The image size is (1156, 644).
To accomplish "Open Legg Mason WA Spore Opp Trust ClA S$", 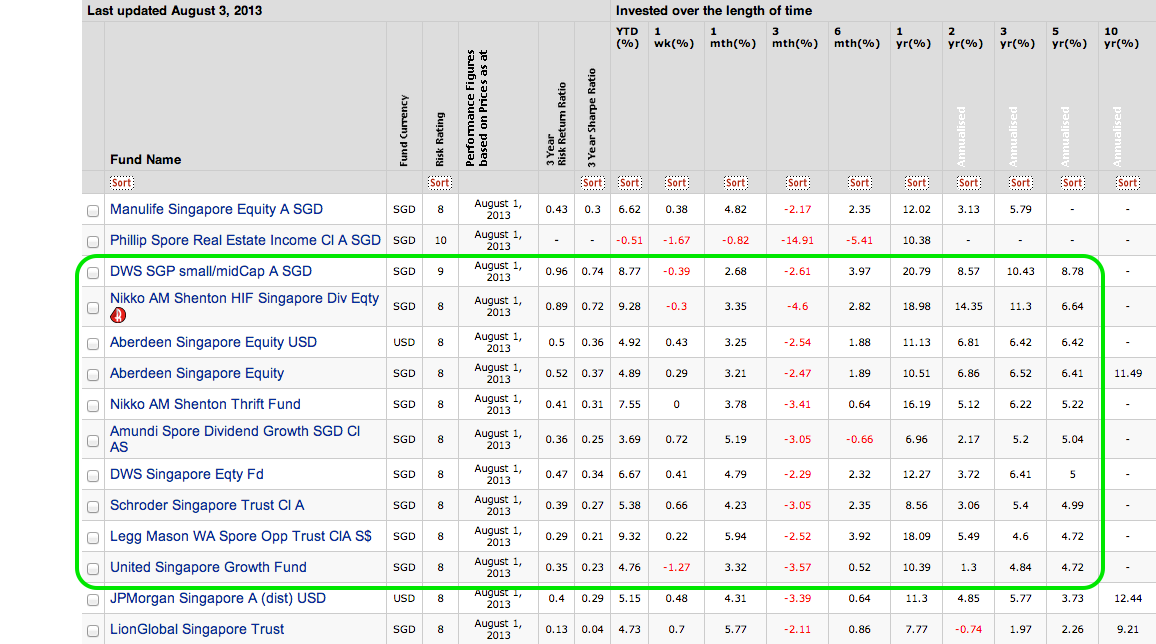I will pos(240,536).
